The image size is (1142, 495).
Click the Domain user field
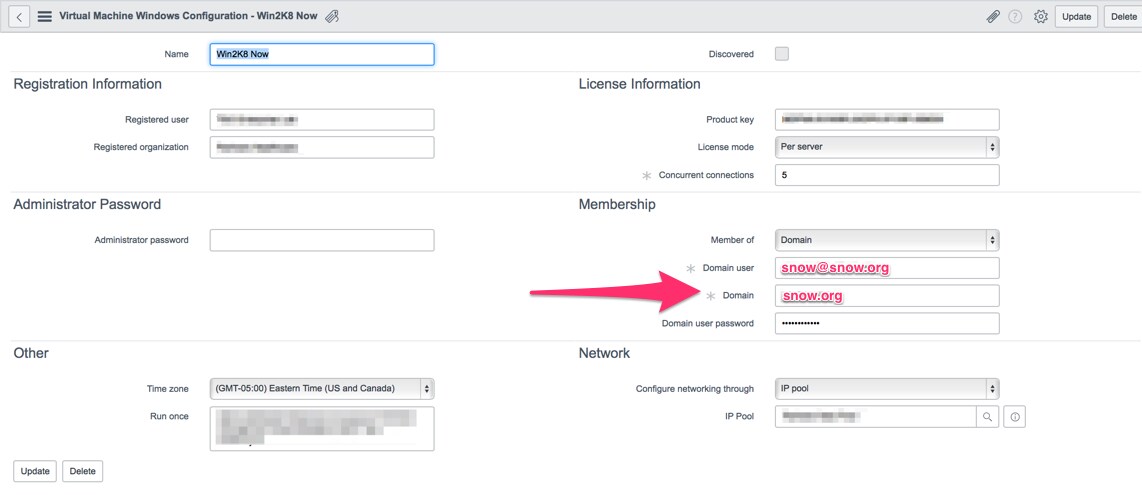[x=886, y=268]
